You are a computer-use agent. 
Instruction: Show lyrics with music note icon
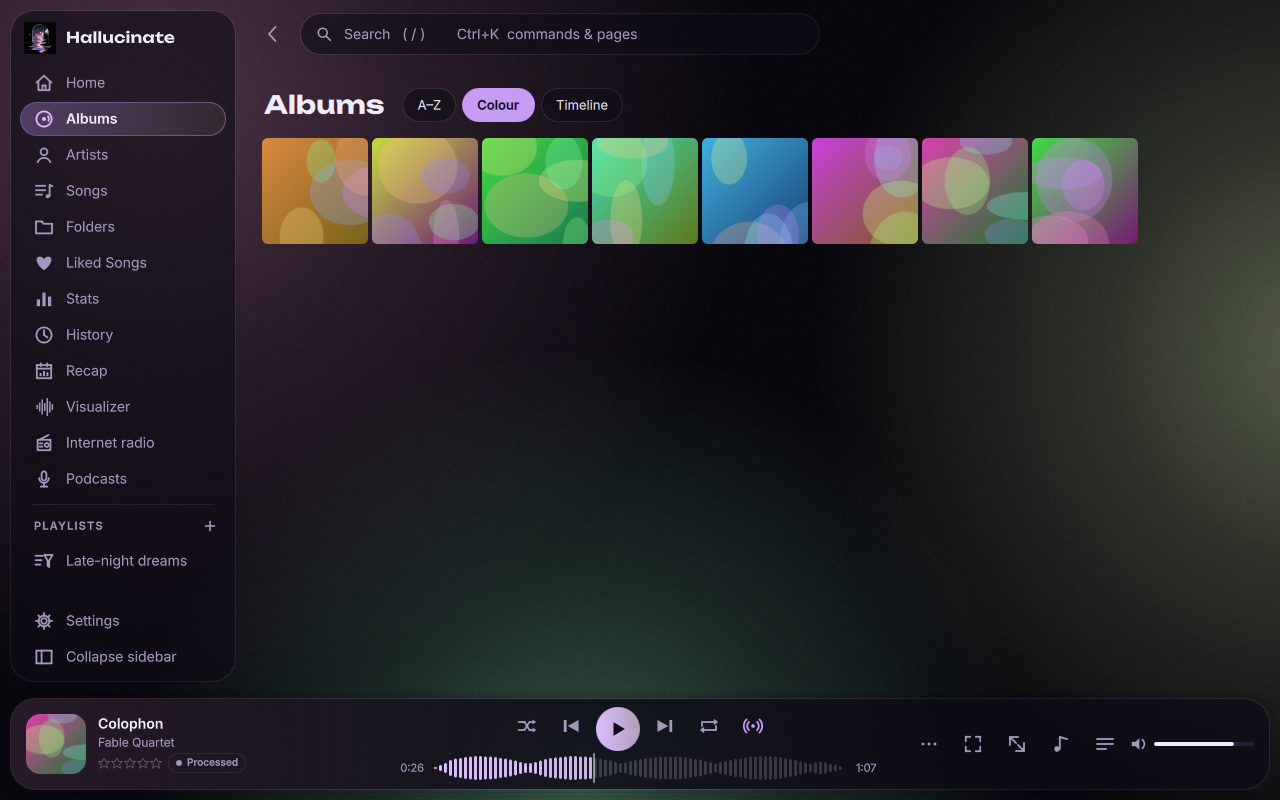[x=1061, y=744]
